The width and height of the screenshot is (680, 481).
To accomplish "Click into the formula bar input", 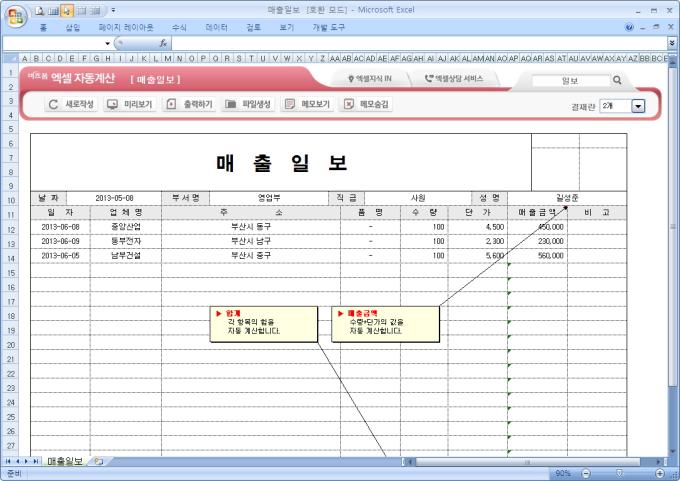I will coord(418,43).
